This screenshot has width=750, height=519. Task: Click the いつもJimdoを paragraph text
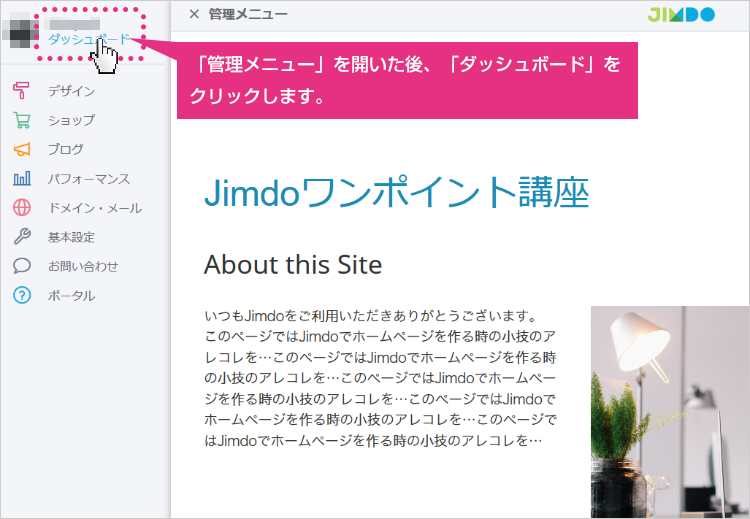click(x=380, y=378)
